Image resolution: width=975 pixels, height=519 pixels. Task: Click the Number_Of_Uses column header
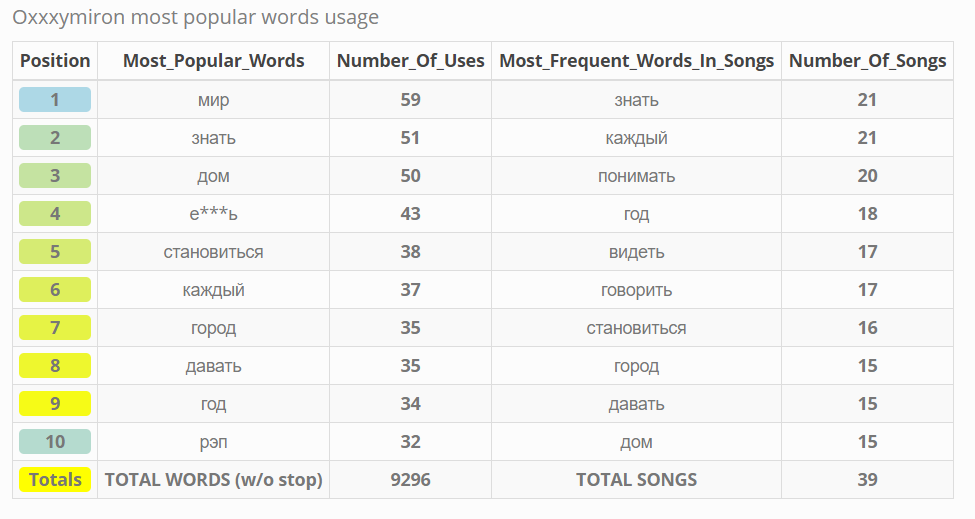click(410, 61)
